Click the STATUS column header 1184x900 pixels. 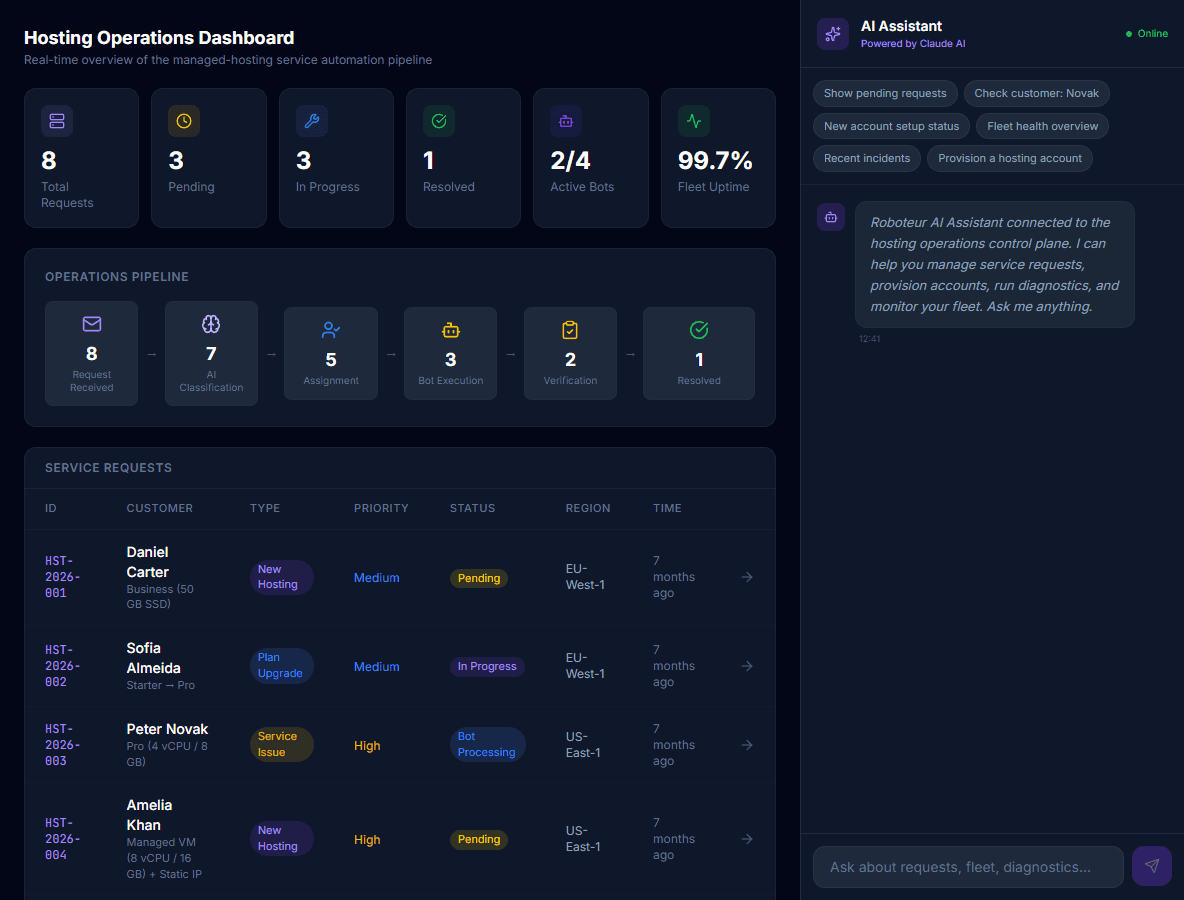click(x=473, y=508)
